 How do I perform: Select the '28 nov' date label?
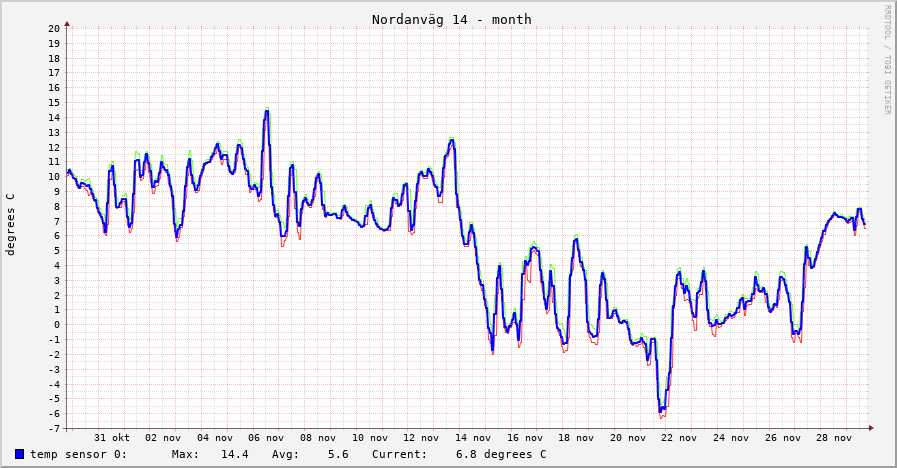pyautogui.click(x=834, y=438)
